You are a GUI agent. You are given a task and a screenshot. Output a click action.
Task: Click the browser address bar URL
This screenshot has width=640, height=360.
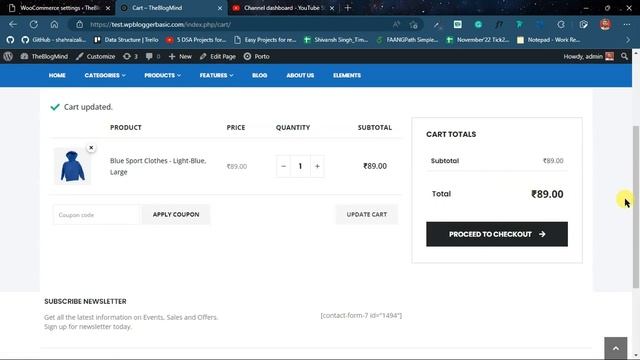pyautogui.click(x=160, y=24)
